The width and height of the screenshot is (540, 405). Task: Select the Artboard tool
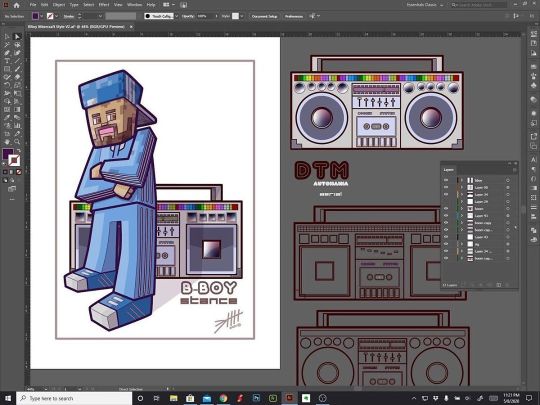click(7, 134)
